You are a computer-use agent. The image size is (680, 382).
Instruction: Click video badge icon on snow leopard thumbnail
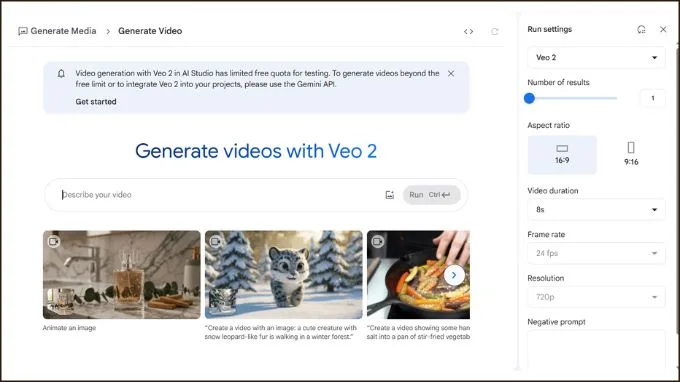(x=216, y=242)
